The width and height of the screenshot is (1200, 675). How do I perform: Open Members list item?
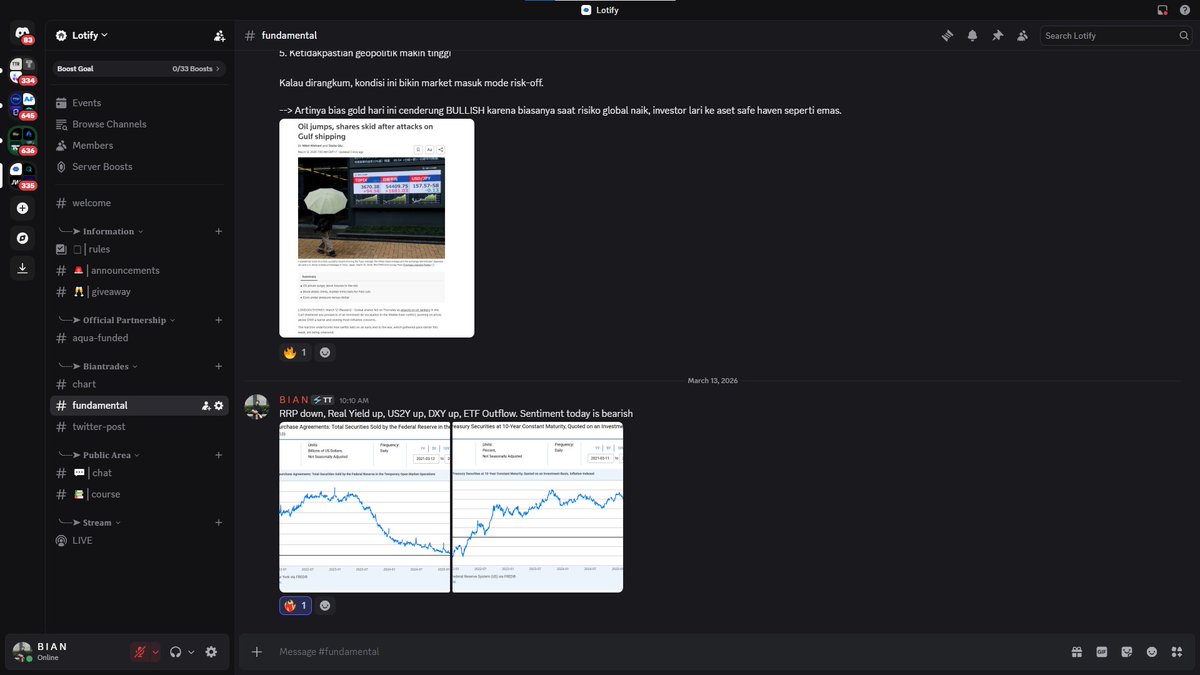(x=138, y=145)
